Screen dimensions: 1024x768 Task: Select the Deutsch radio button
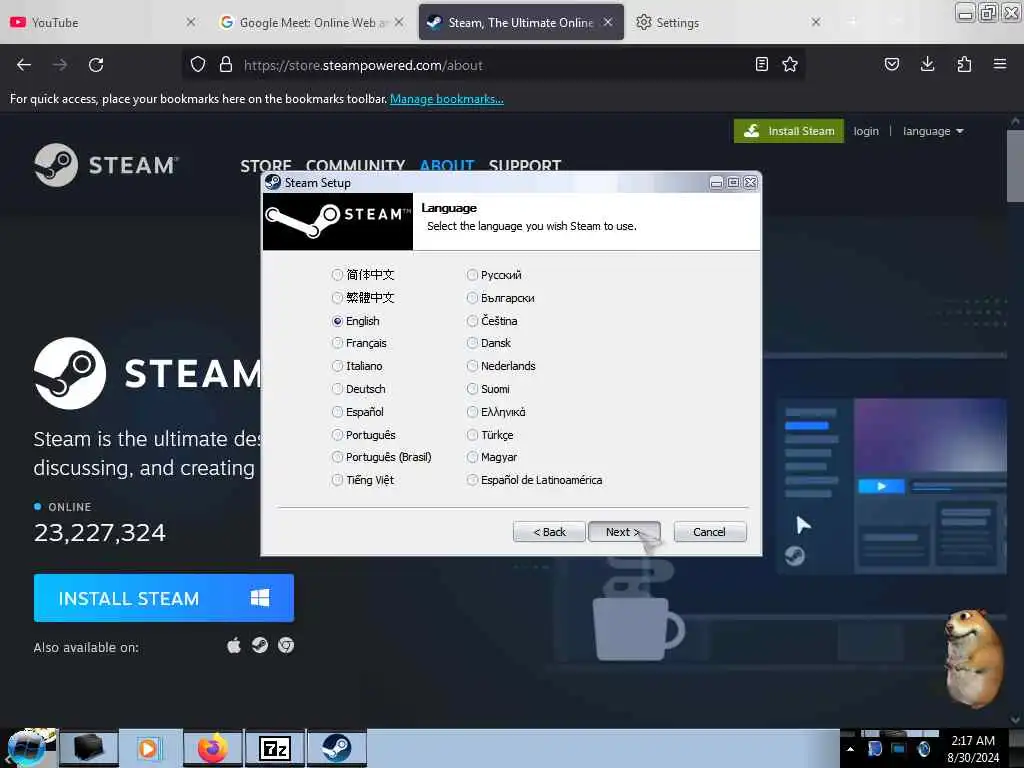click(x=338, y=389)
